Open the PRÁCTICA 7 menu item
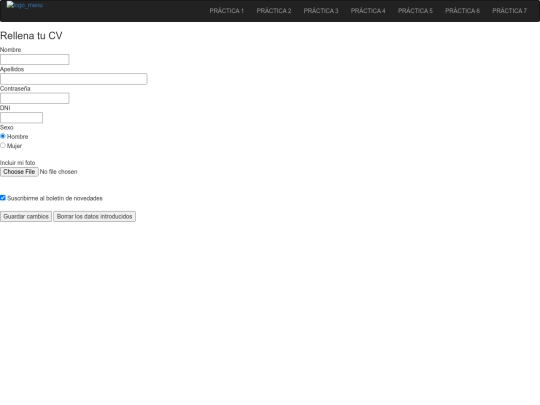The height and width of the screenshot is (405, 540). [510, 11]
